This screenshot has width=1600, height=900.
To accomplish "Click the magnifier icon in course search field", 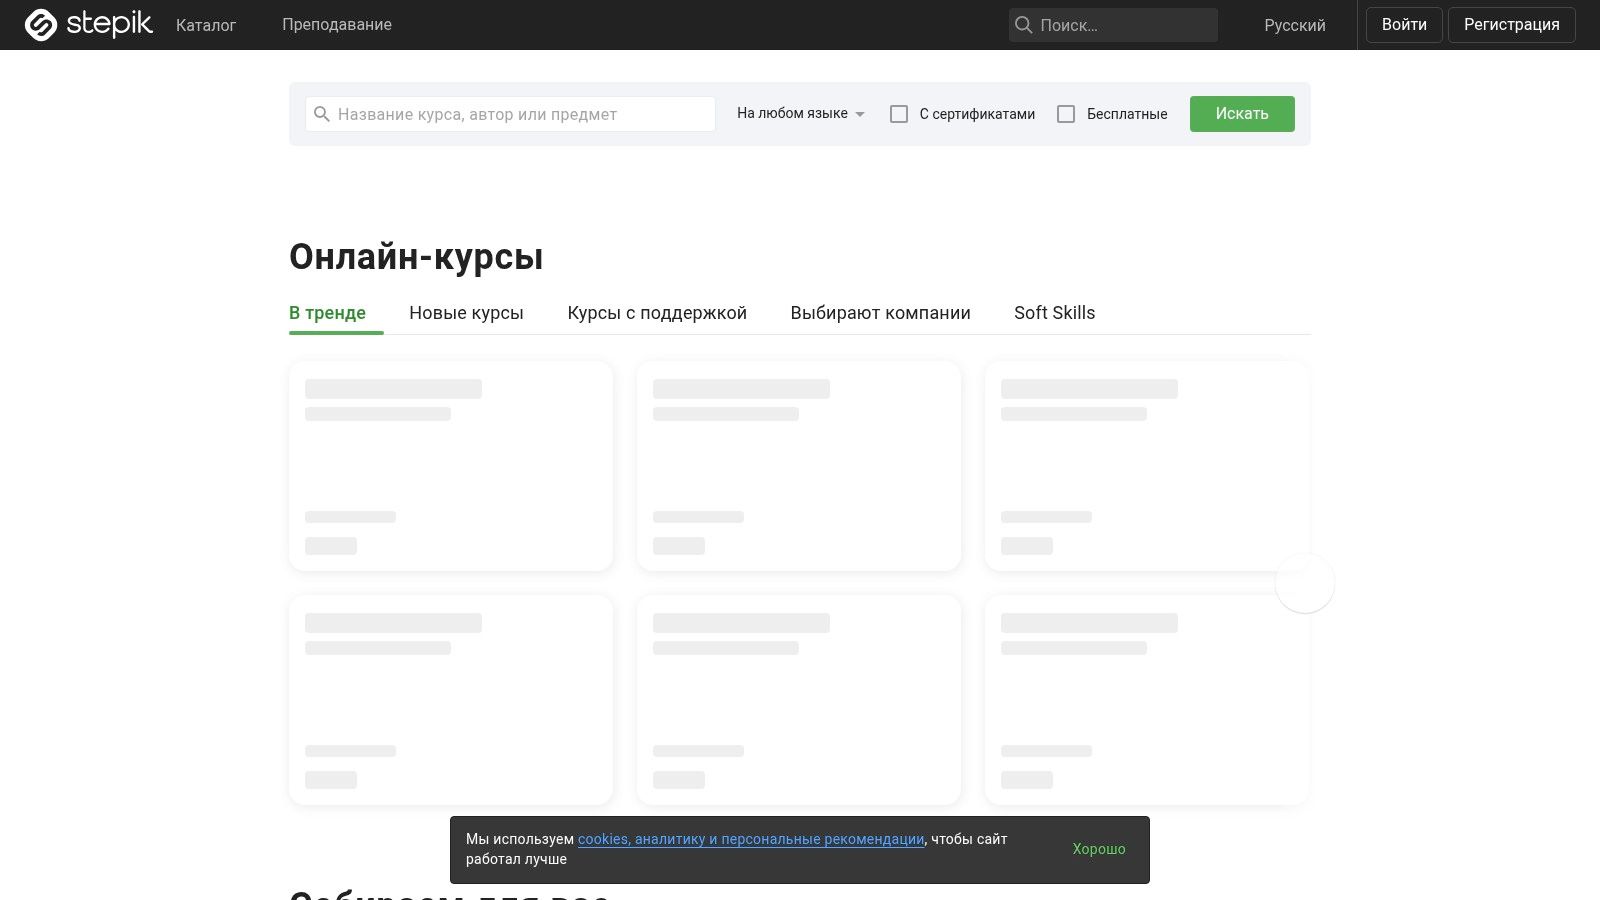I will [x=322, y=114].
